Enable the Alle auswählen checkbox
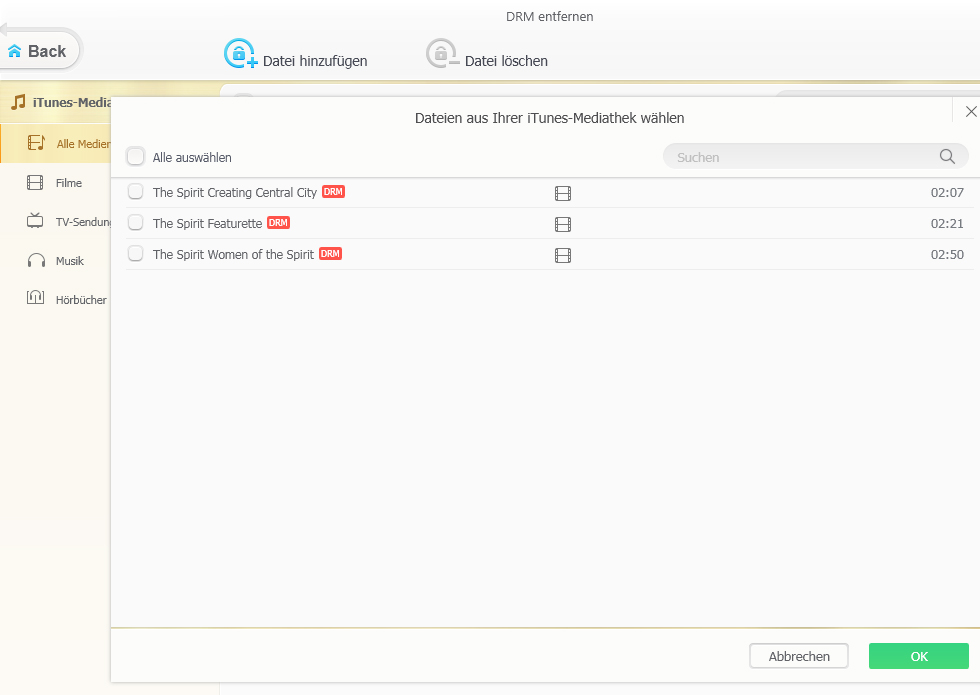Screen dimensions: 980x695 point(136,156)
